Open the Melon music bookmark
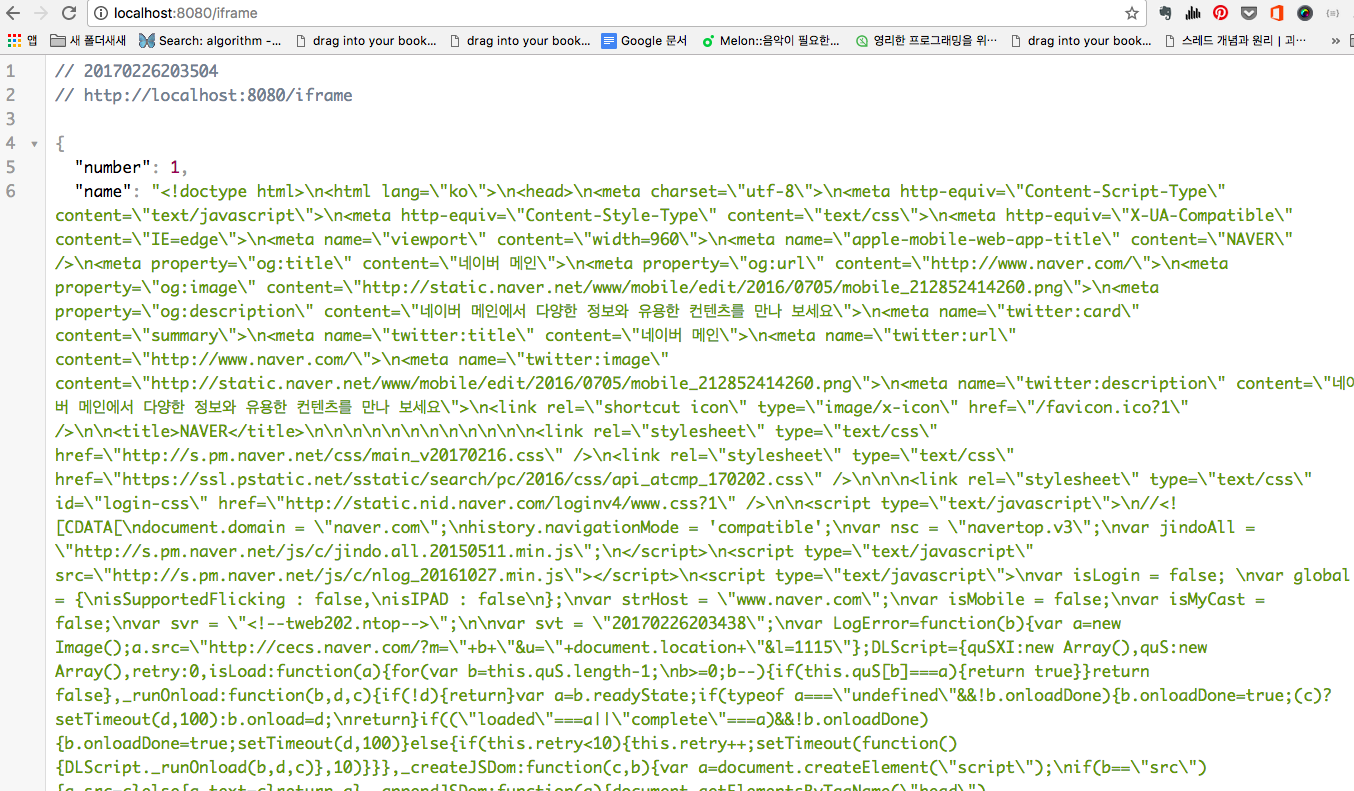Screen dimensions: 1354x791 click(771, 41)
